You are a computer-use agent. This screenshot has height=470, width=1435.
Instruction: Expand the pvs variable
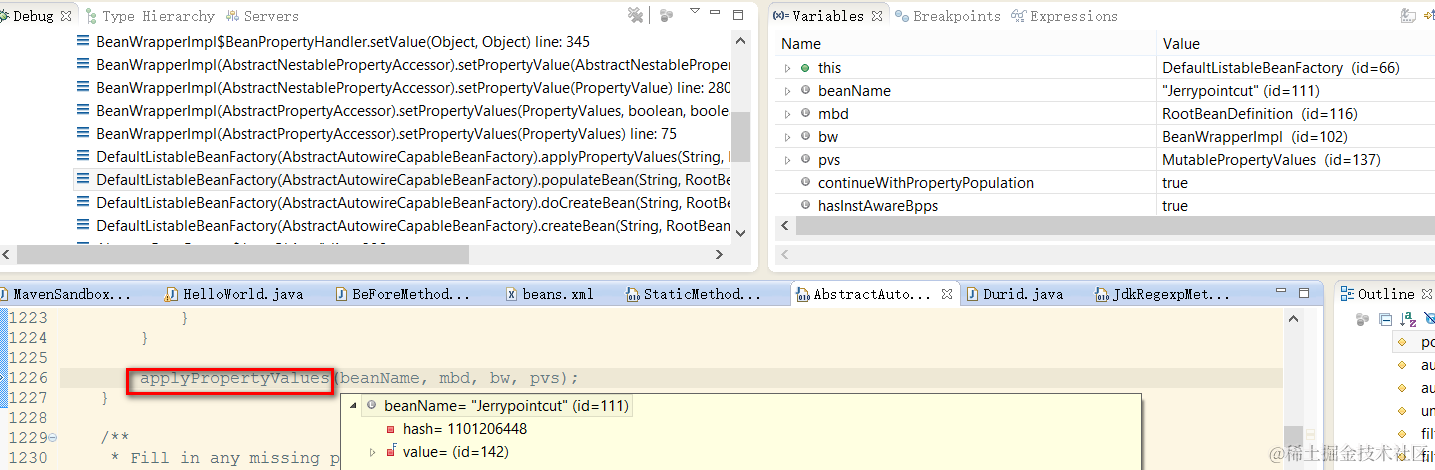click(788, 160)
